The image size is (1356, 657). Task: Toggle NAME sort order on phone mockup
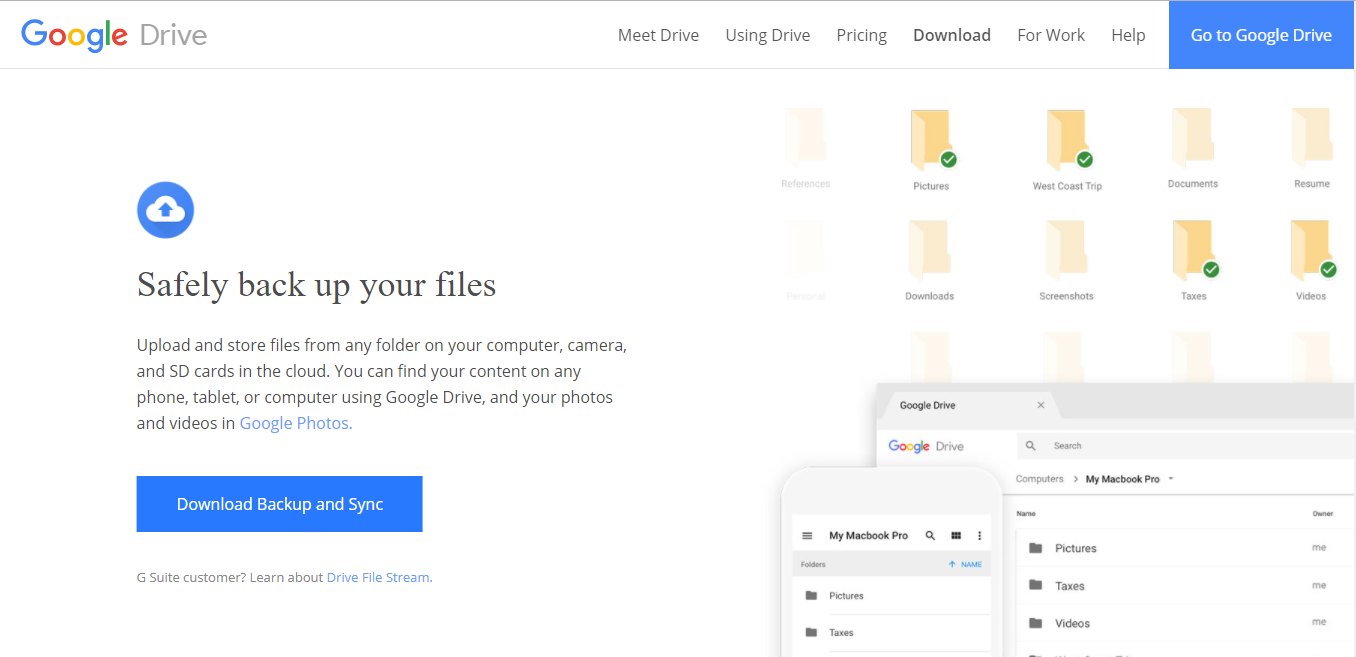965,564
